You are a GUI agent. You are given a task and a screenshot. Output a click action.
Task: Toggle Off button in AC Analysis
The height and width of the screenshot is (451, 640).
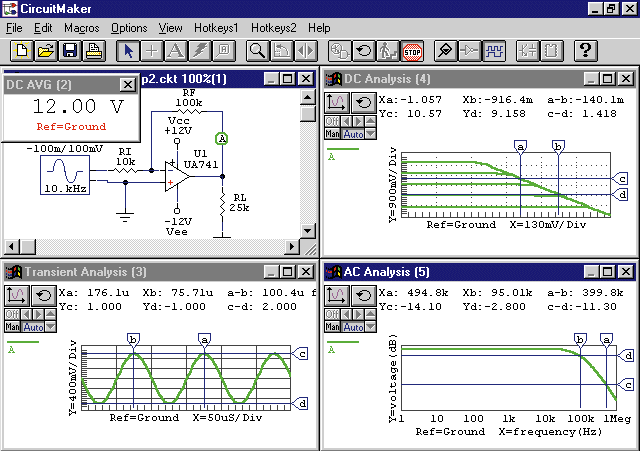(x=332, y=314)
